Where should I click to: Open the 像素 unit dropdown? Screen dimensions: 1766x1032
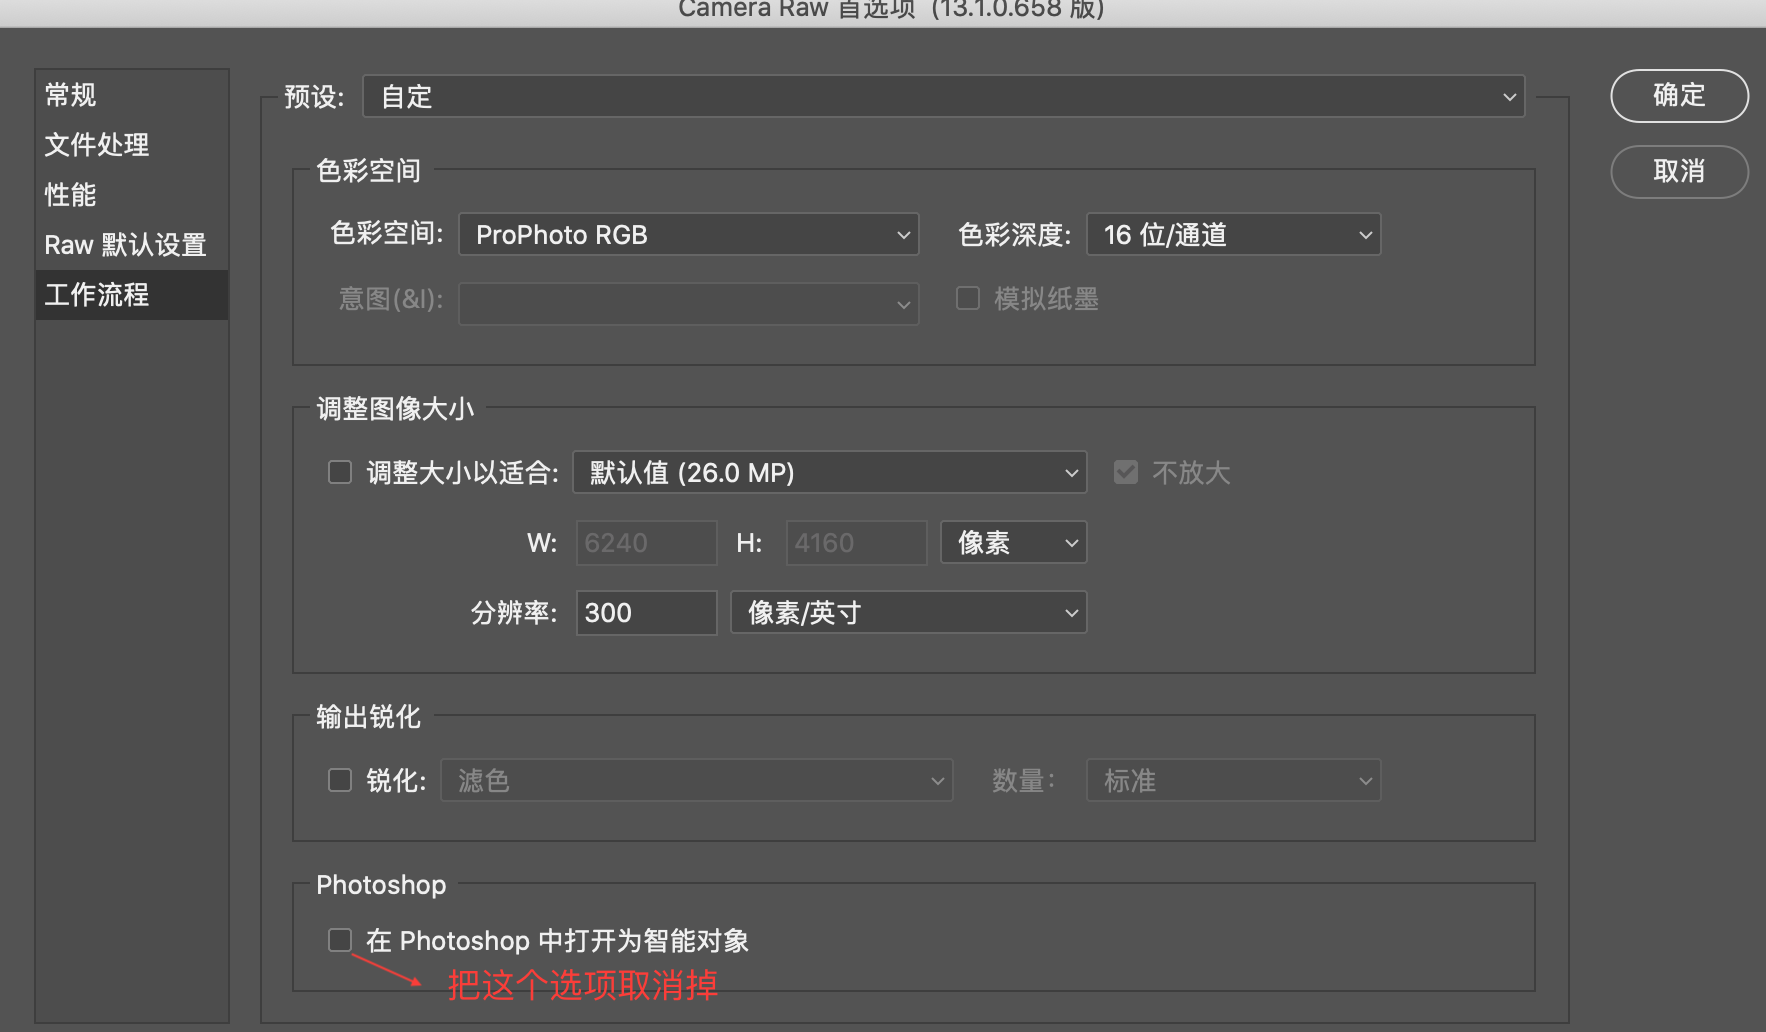(1013, 543)
